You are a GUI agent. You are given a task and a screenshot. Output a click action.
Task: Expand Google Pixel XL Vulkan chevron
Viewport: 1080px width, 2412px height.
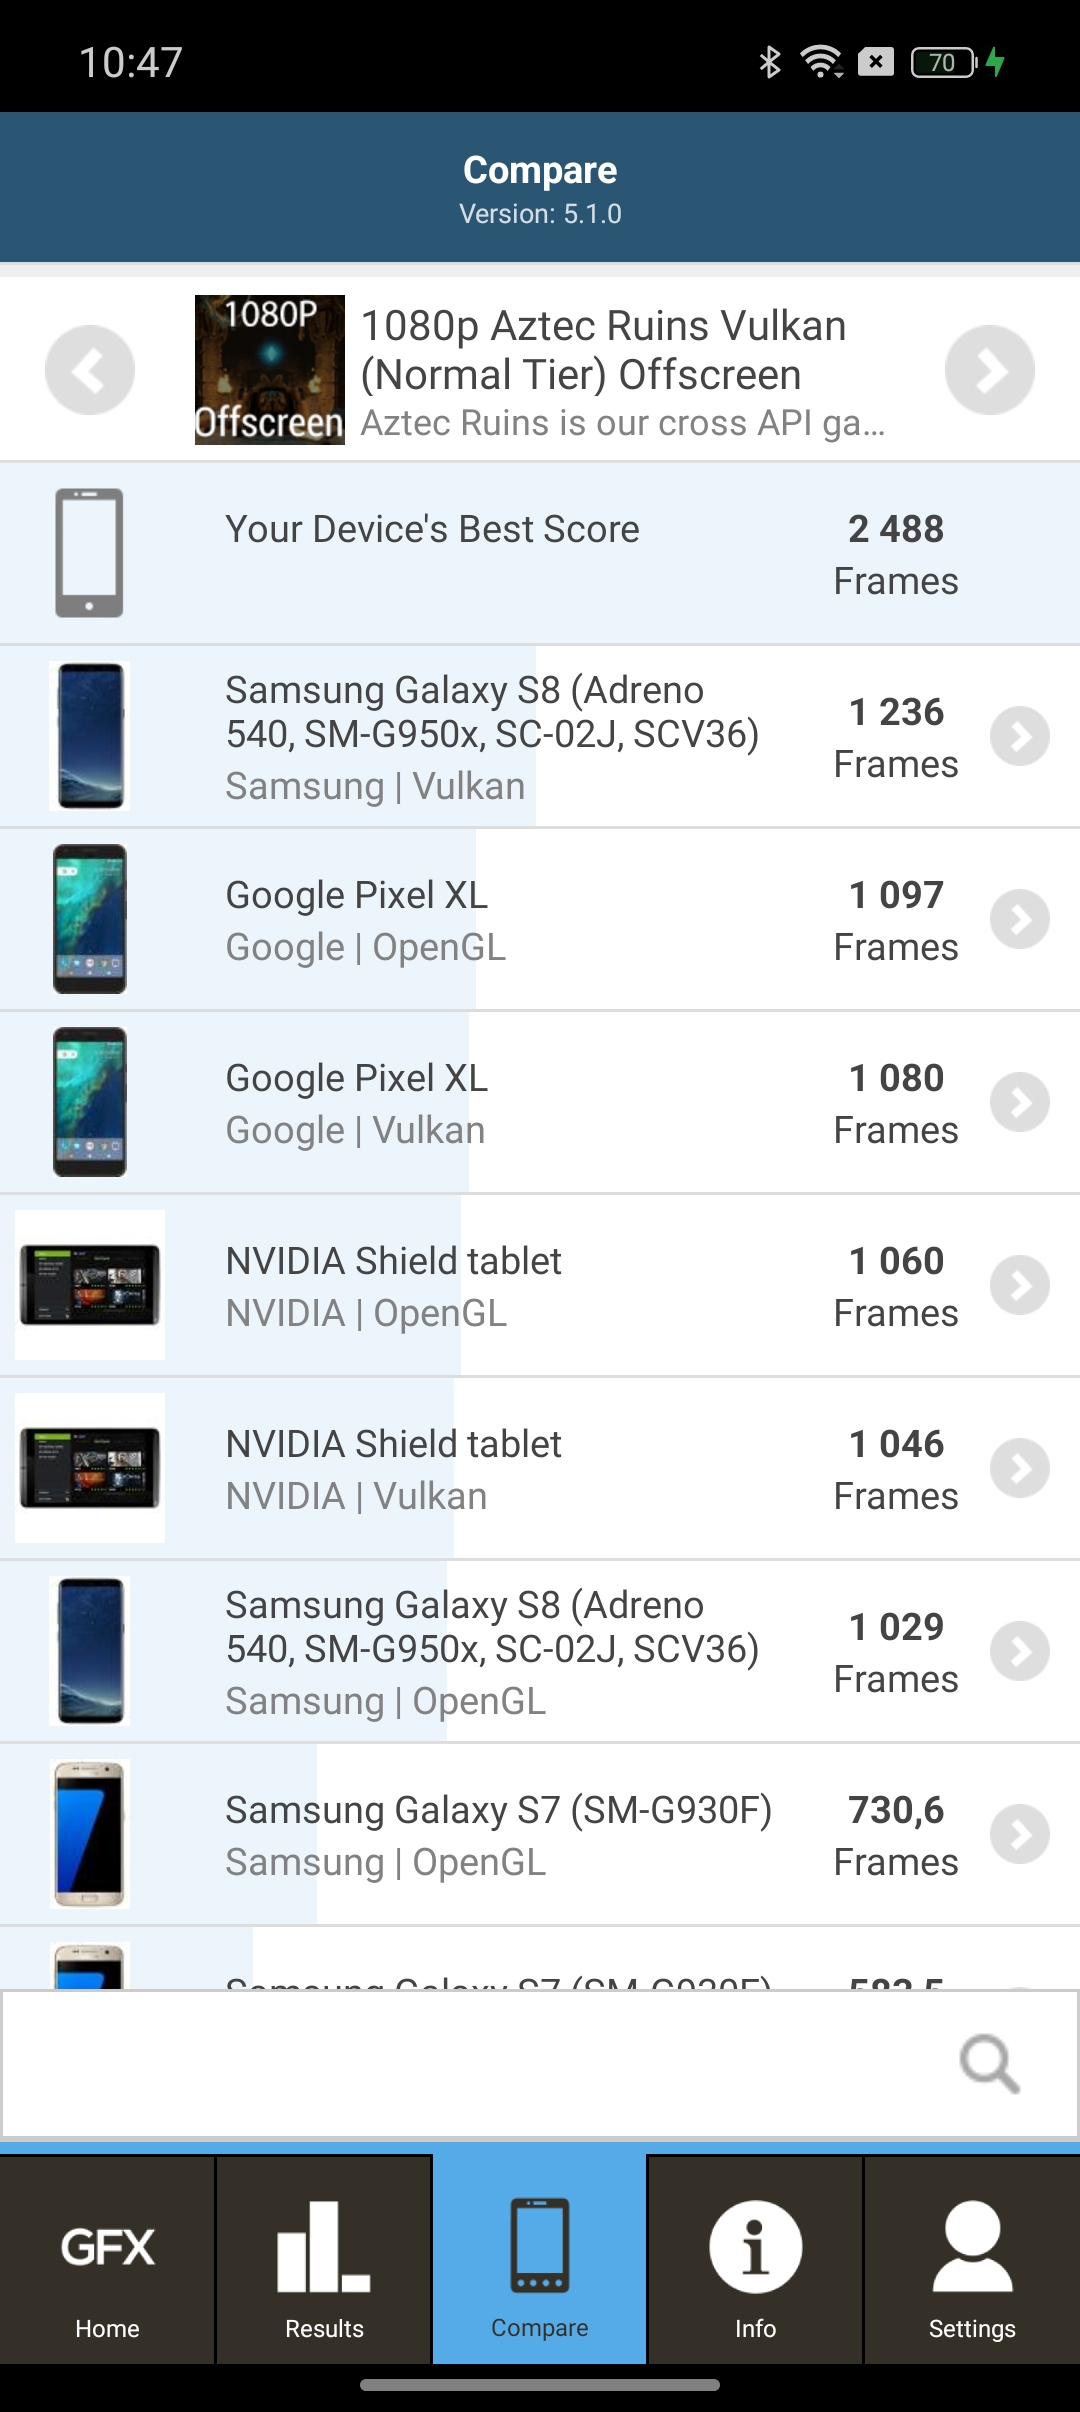1019,1102
